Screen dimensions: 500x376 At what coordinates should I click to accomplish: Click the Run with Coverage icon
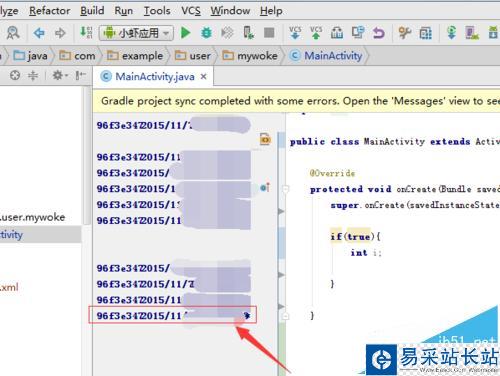[x=227, y=33]
